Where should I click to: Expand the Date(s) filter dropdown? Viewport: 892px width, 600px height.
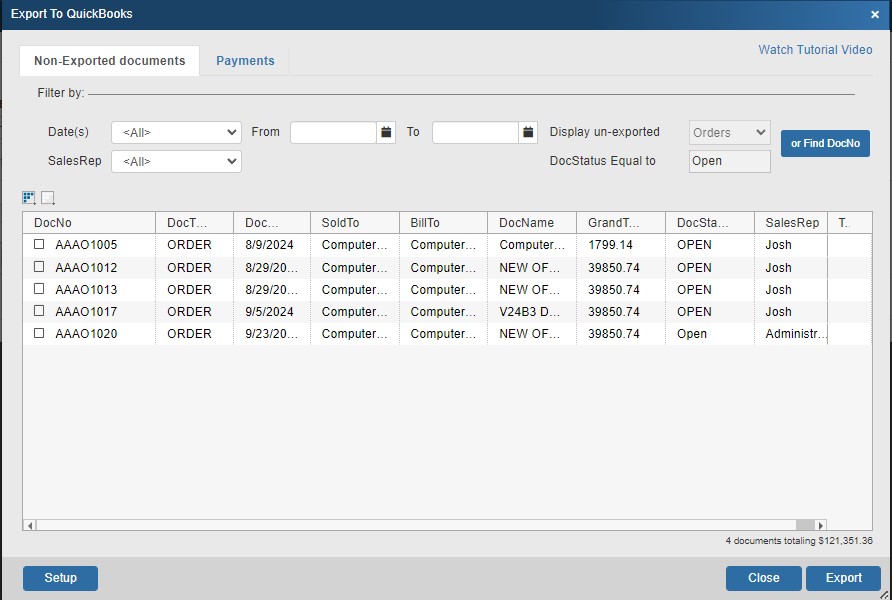pos(176,132)
